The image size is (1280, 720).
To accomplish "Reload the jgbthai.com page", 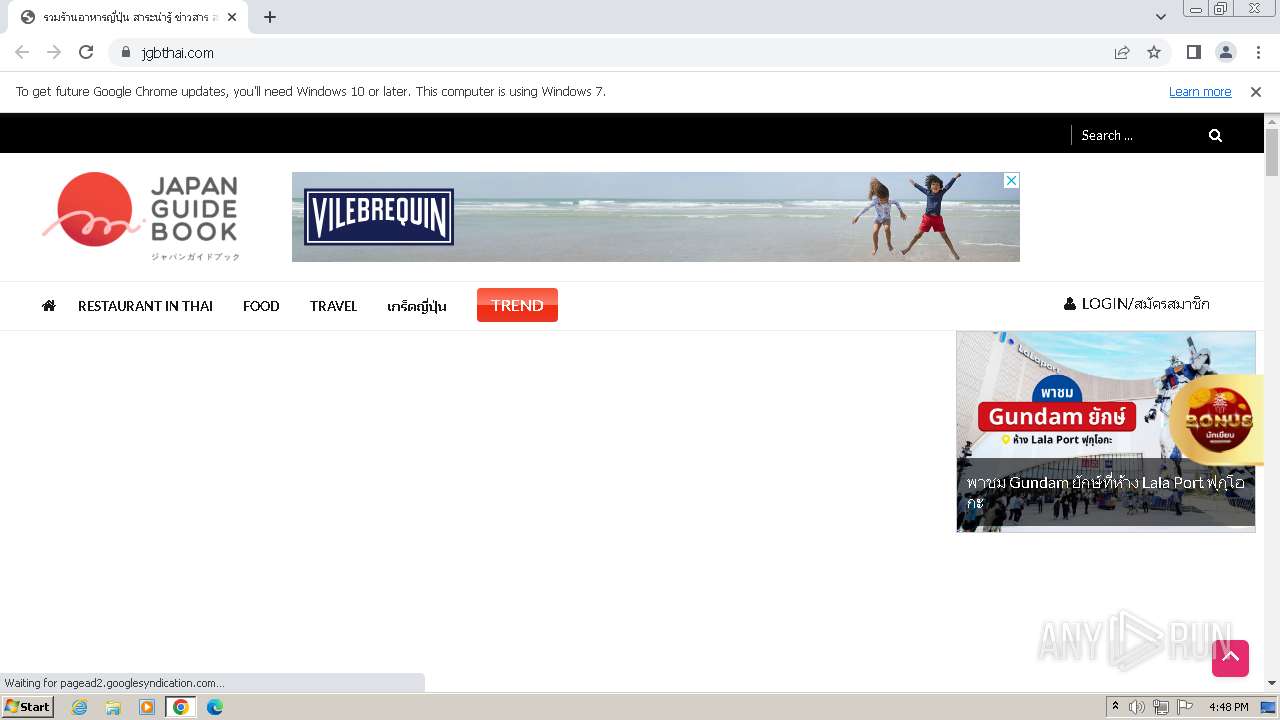I will pyautogui.click(x=86, y=52).
